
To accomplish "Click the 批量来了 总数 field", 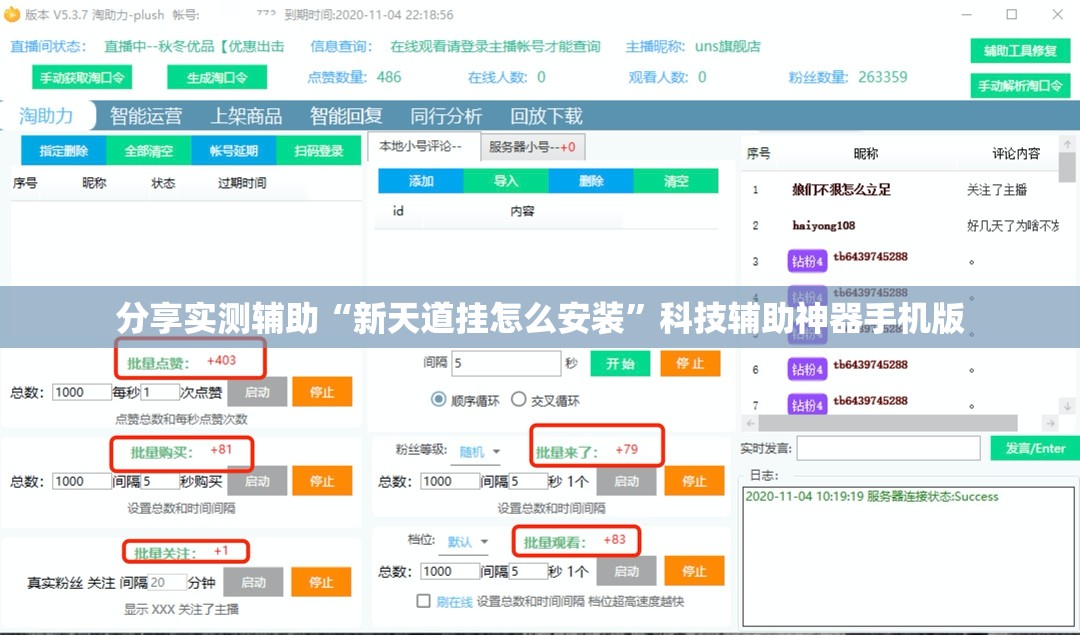I will pos(450,481).
